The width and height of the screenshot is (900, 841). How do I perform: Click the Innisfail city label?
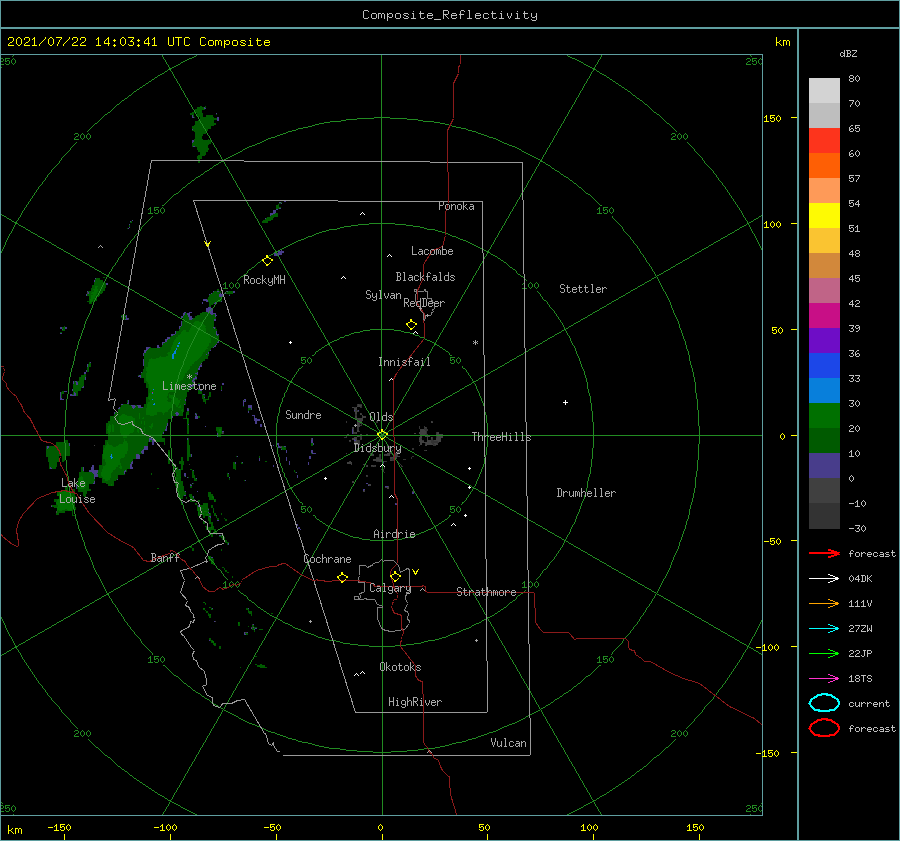(x=404, y=362)
